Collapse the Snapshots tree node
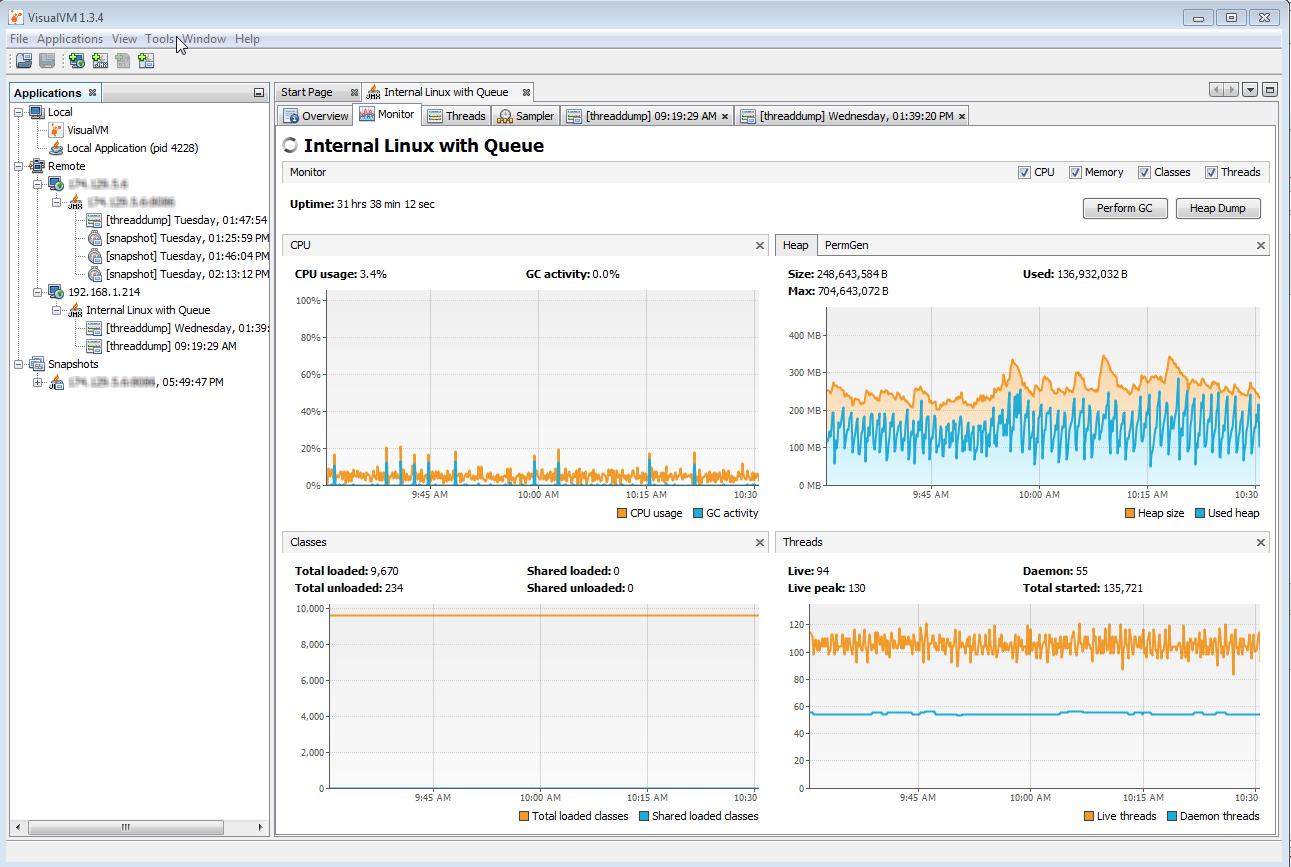 click(x=20, y=364)
